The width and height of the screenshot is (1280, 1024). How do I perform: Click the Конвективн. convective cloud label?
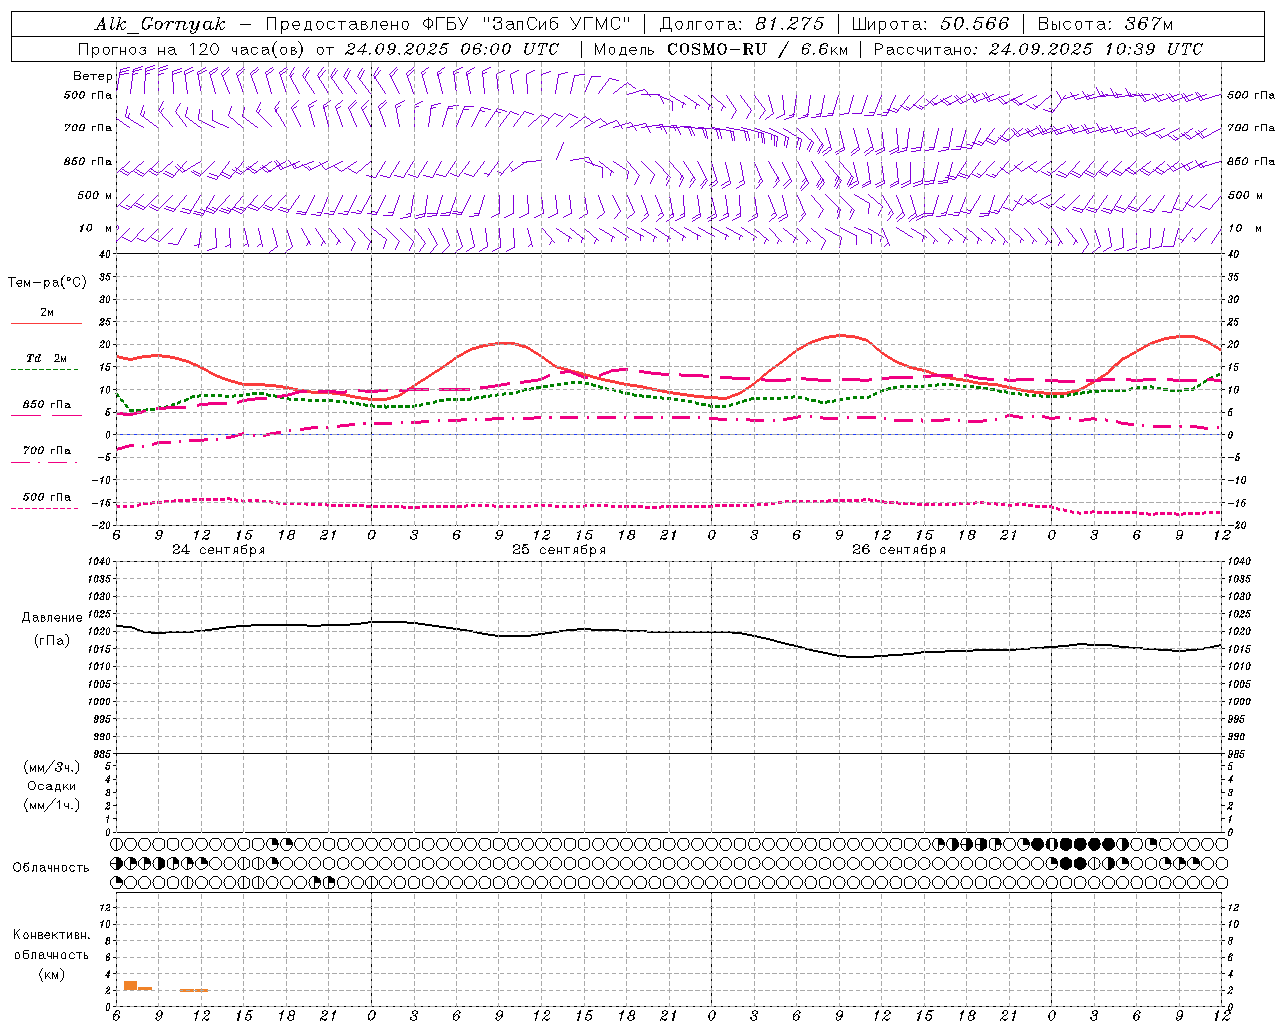pyautogui.click(x=52, y=935)
